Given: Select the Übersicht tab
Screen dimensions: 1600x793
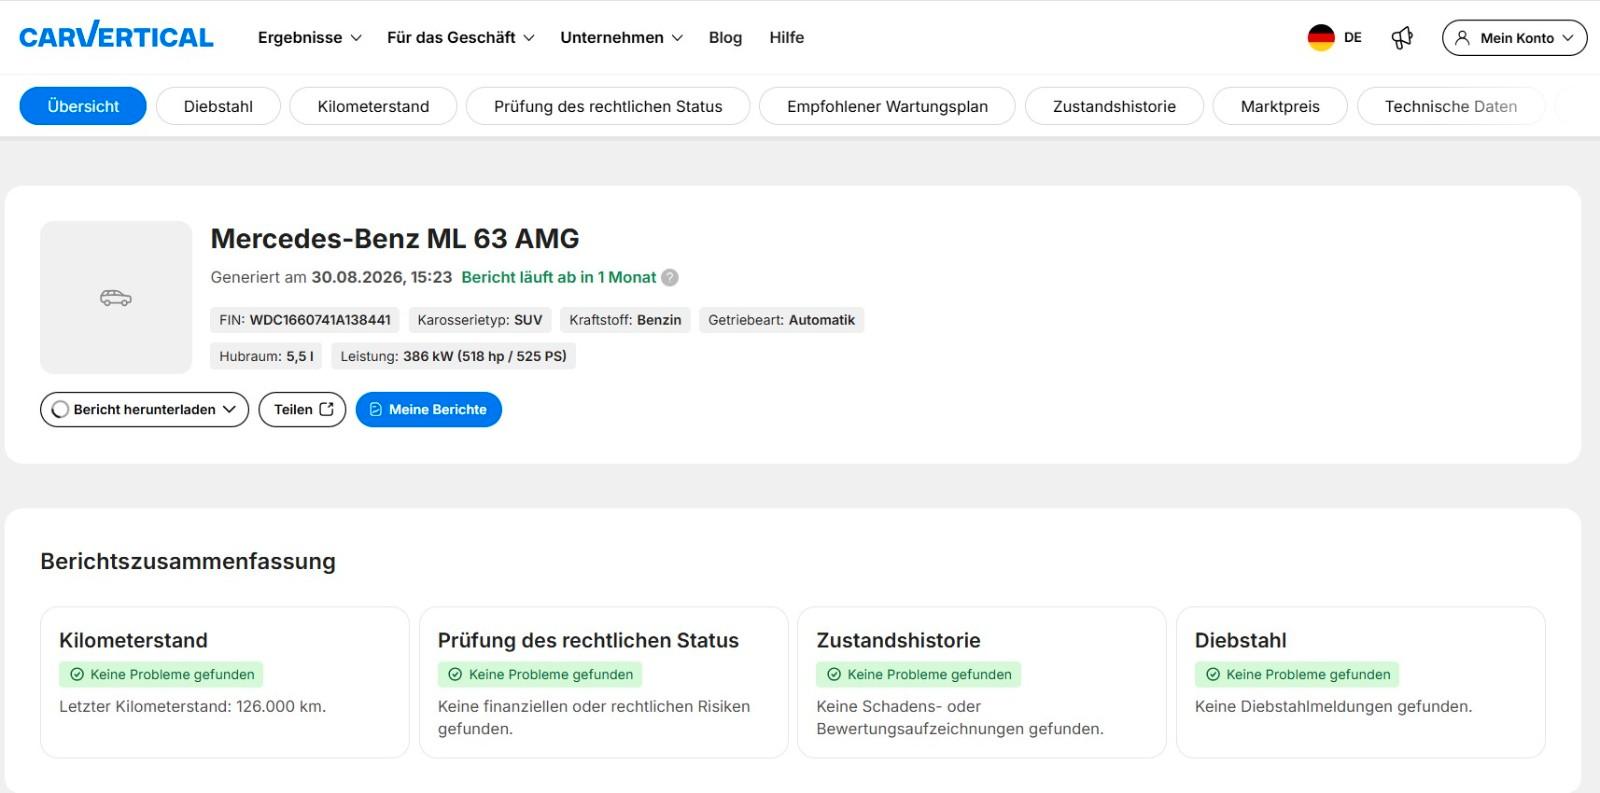Looking at the screenshot, I should [83, 106].
